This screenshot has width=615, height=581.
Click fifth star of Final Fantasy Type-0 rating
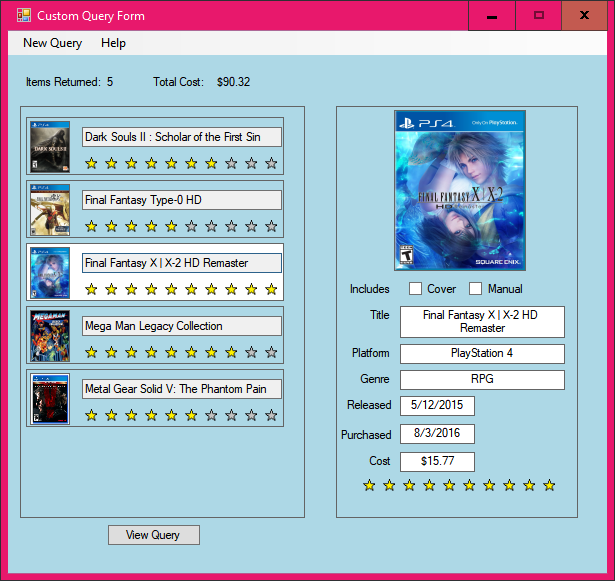point(171,226)
